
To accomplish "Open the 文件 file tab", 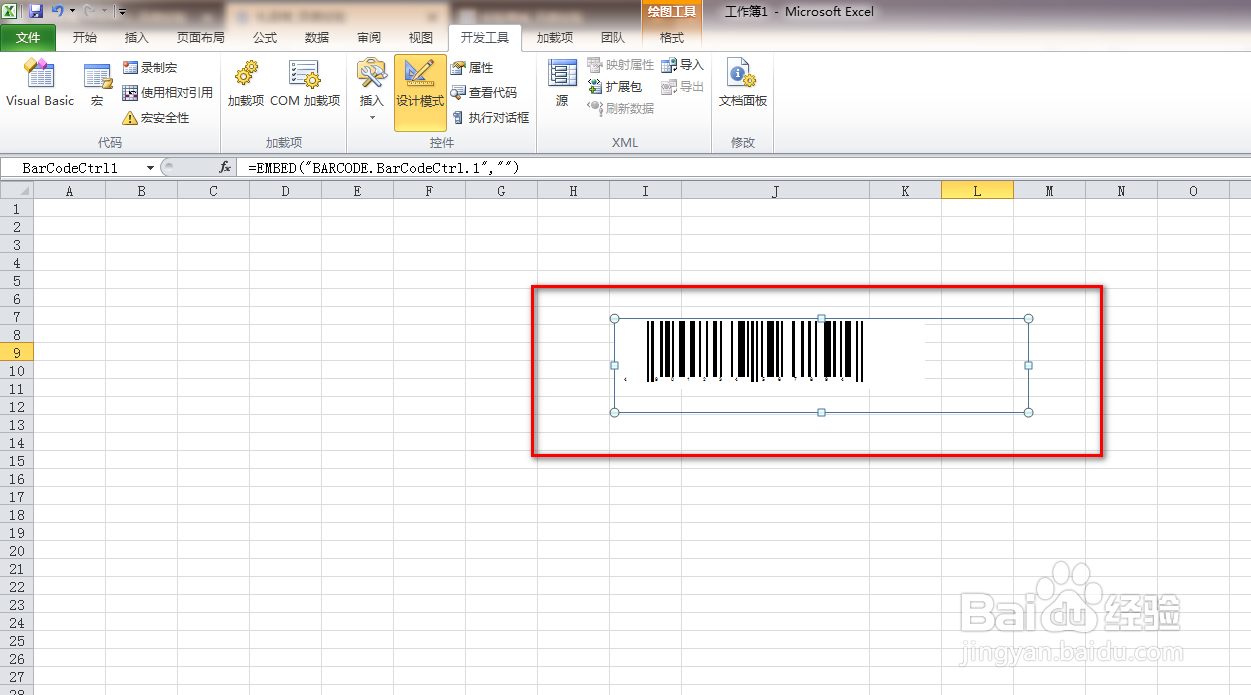I will tap(28, 38).
